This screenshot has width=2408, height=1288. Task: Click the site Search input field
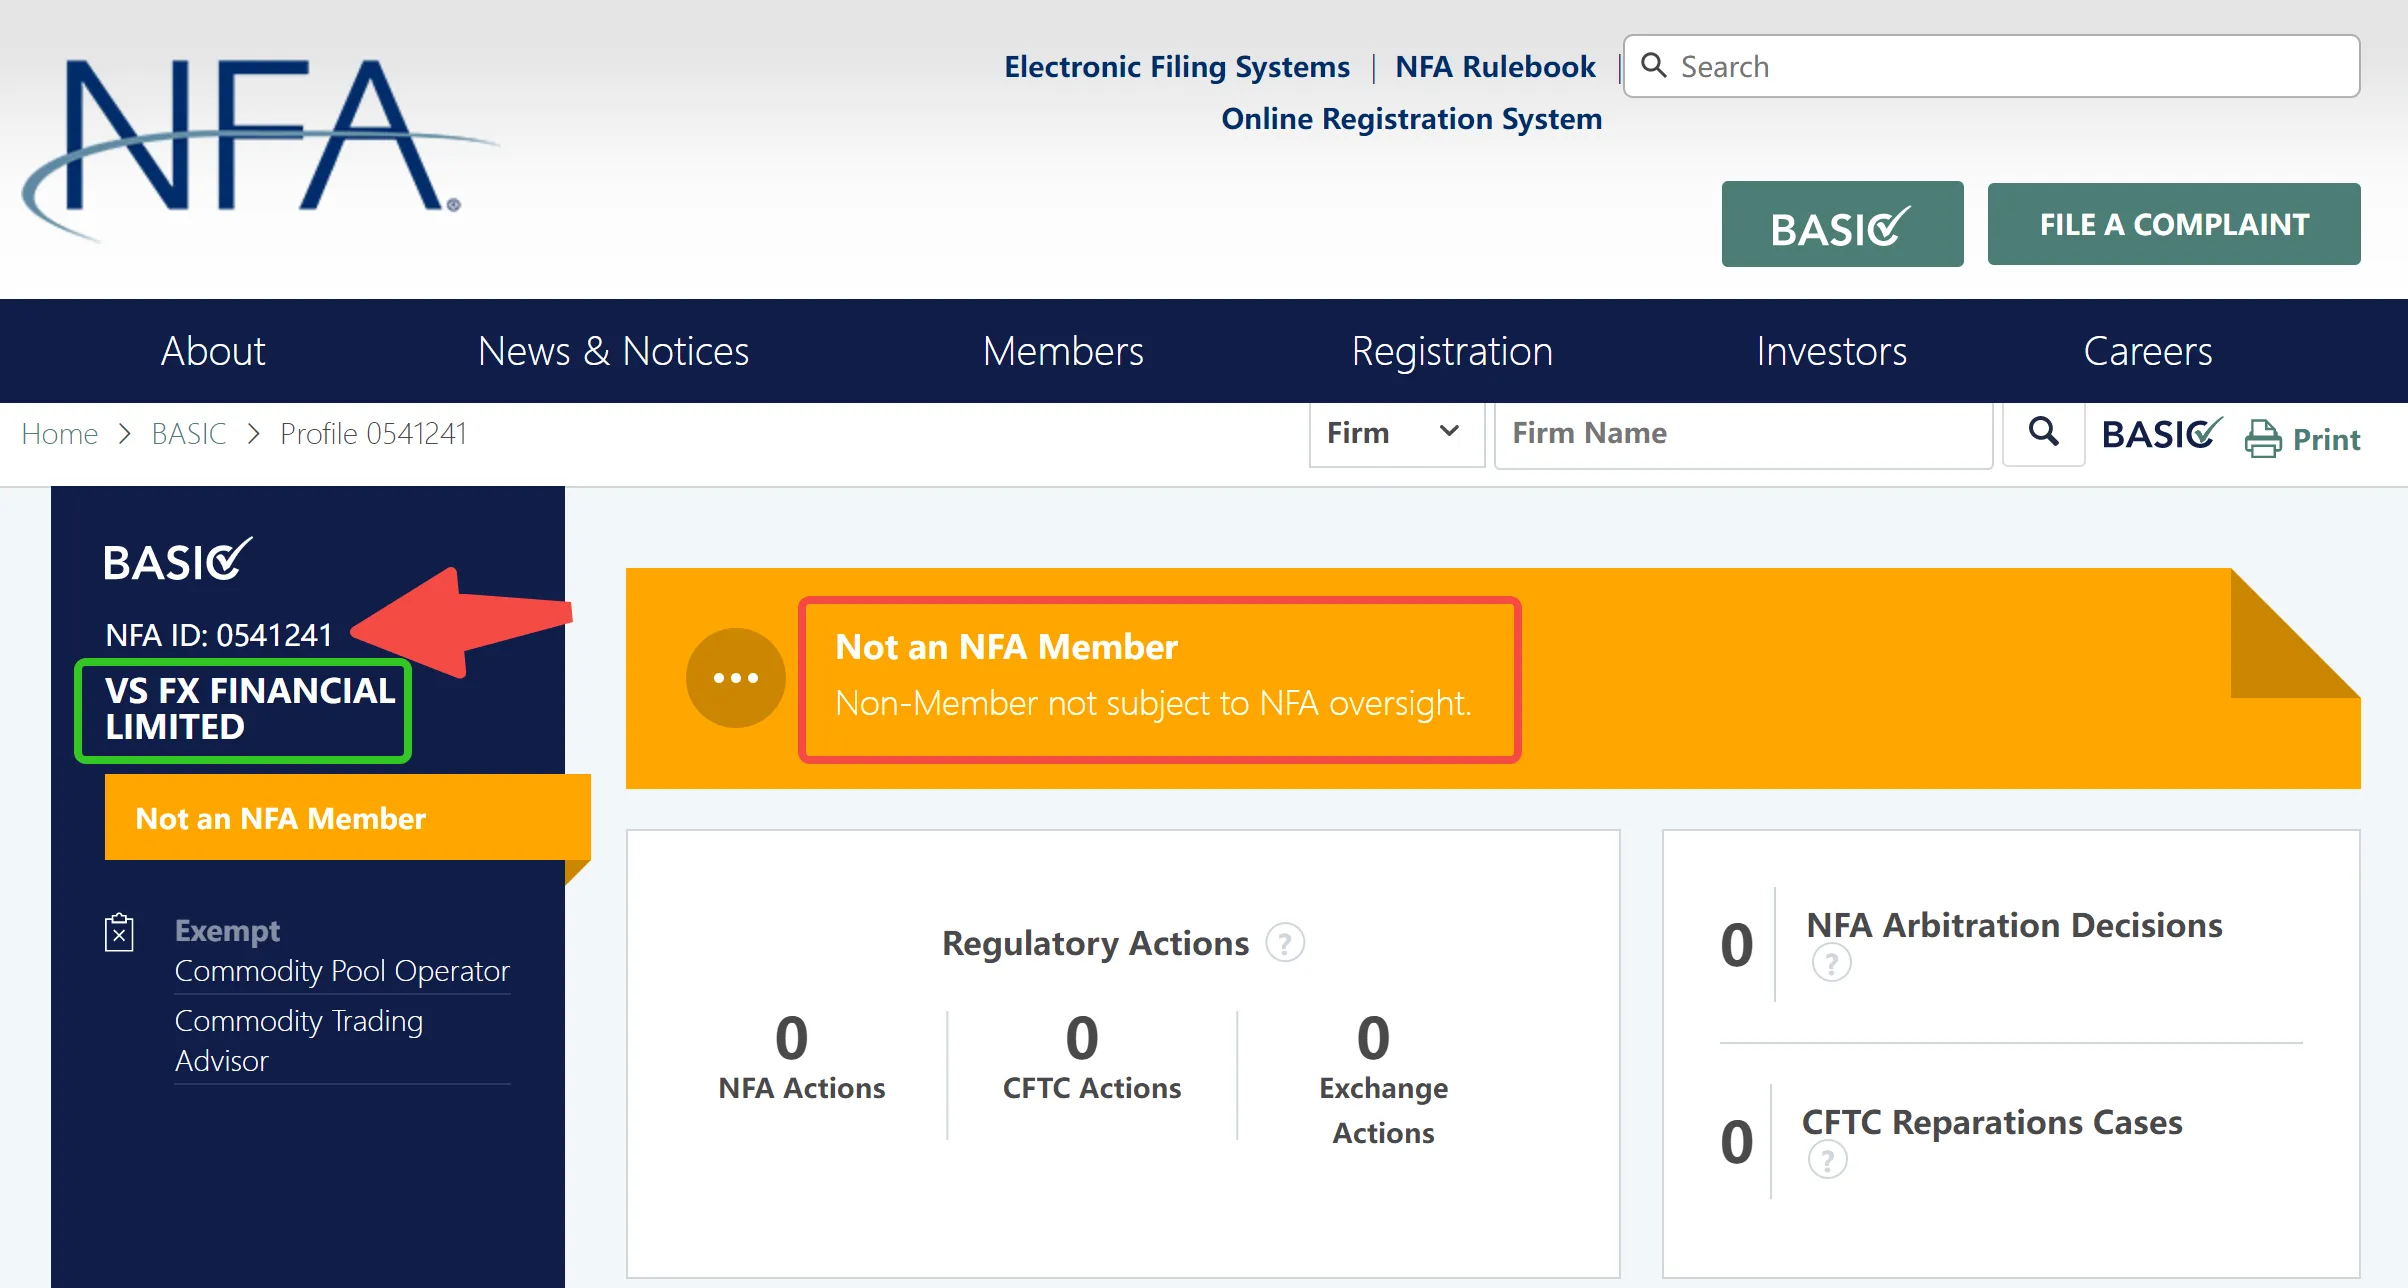1992,66
